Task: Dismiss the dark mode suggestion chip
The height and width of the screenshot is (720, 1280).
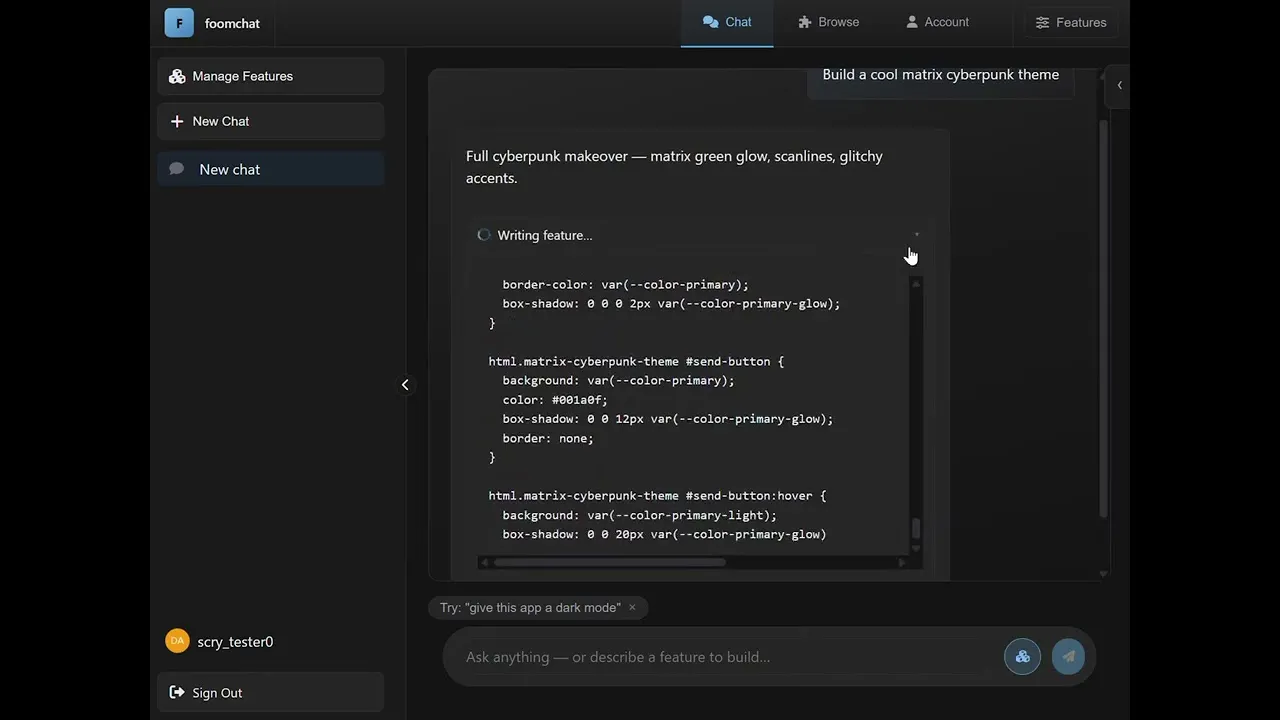Action: coord(632,607)
